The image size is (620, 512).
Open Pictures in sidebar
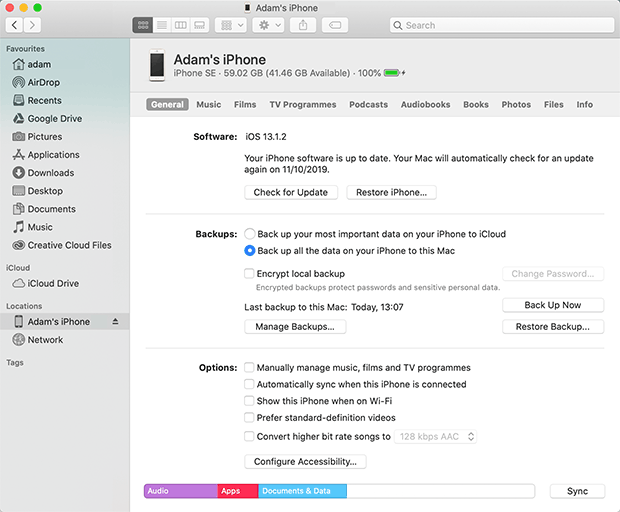(x=65, y=136)
